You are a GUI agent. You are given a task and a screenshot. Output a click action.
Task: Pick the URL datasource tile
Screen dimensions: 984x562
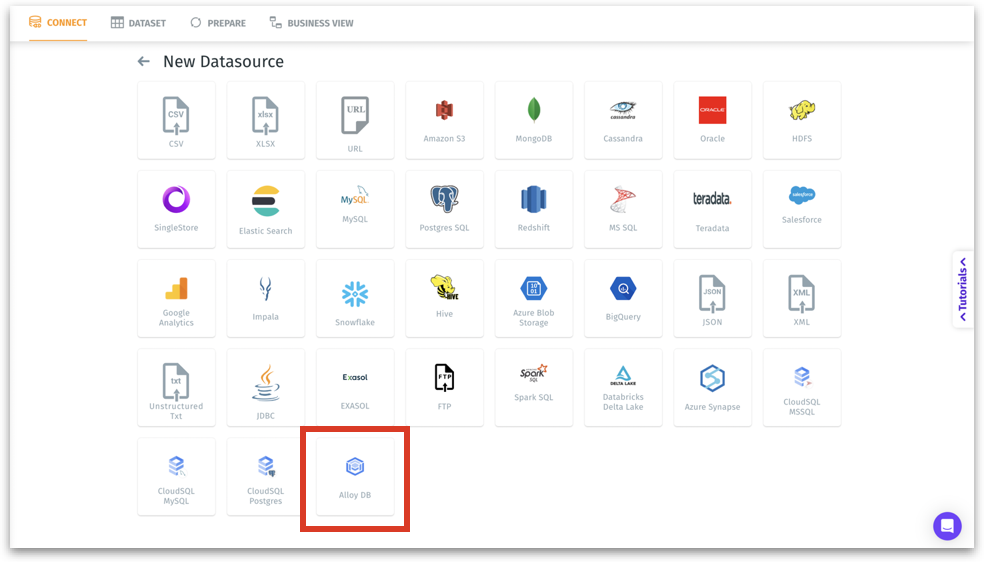click(x=355, y=120)
